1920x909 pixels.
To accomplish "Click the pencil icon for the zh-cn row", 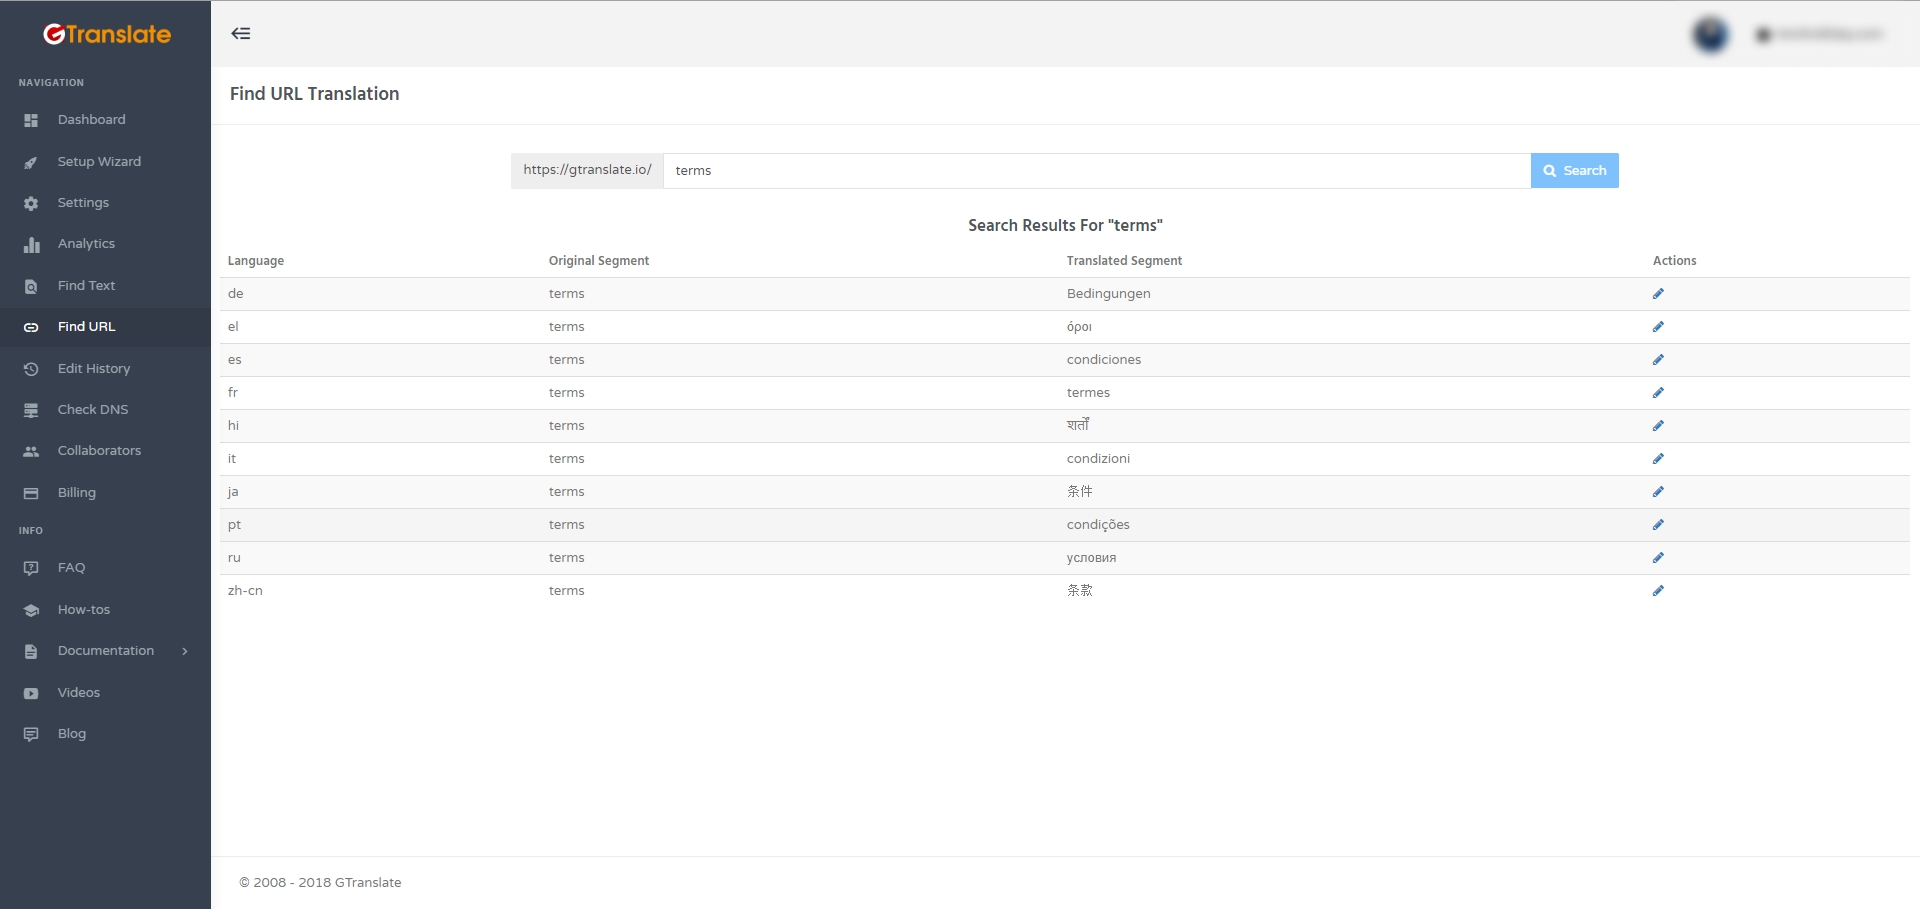I will coord(1658,591).
